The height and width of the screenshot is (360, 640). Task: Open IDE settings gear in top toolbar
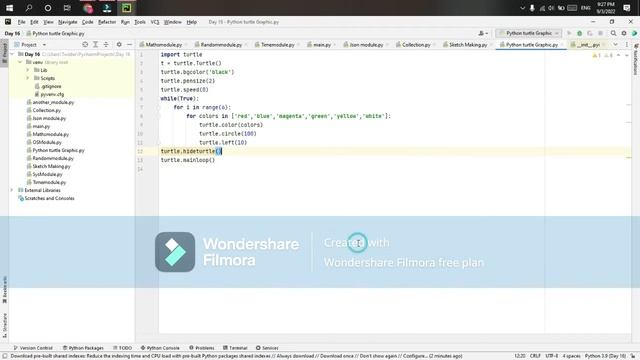[x=624, y=33]
